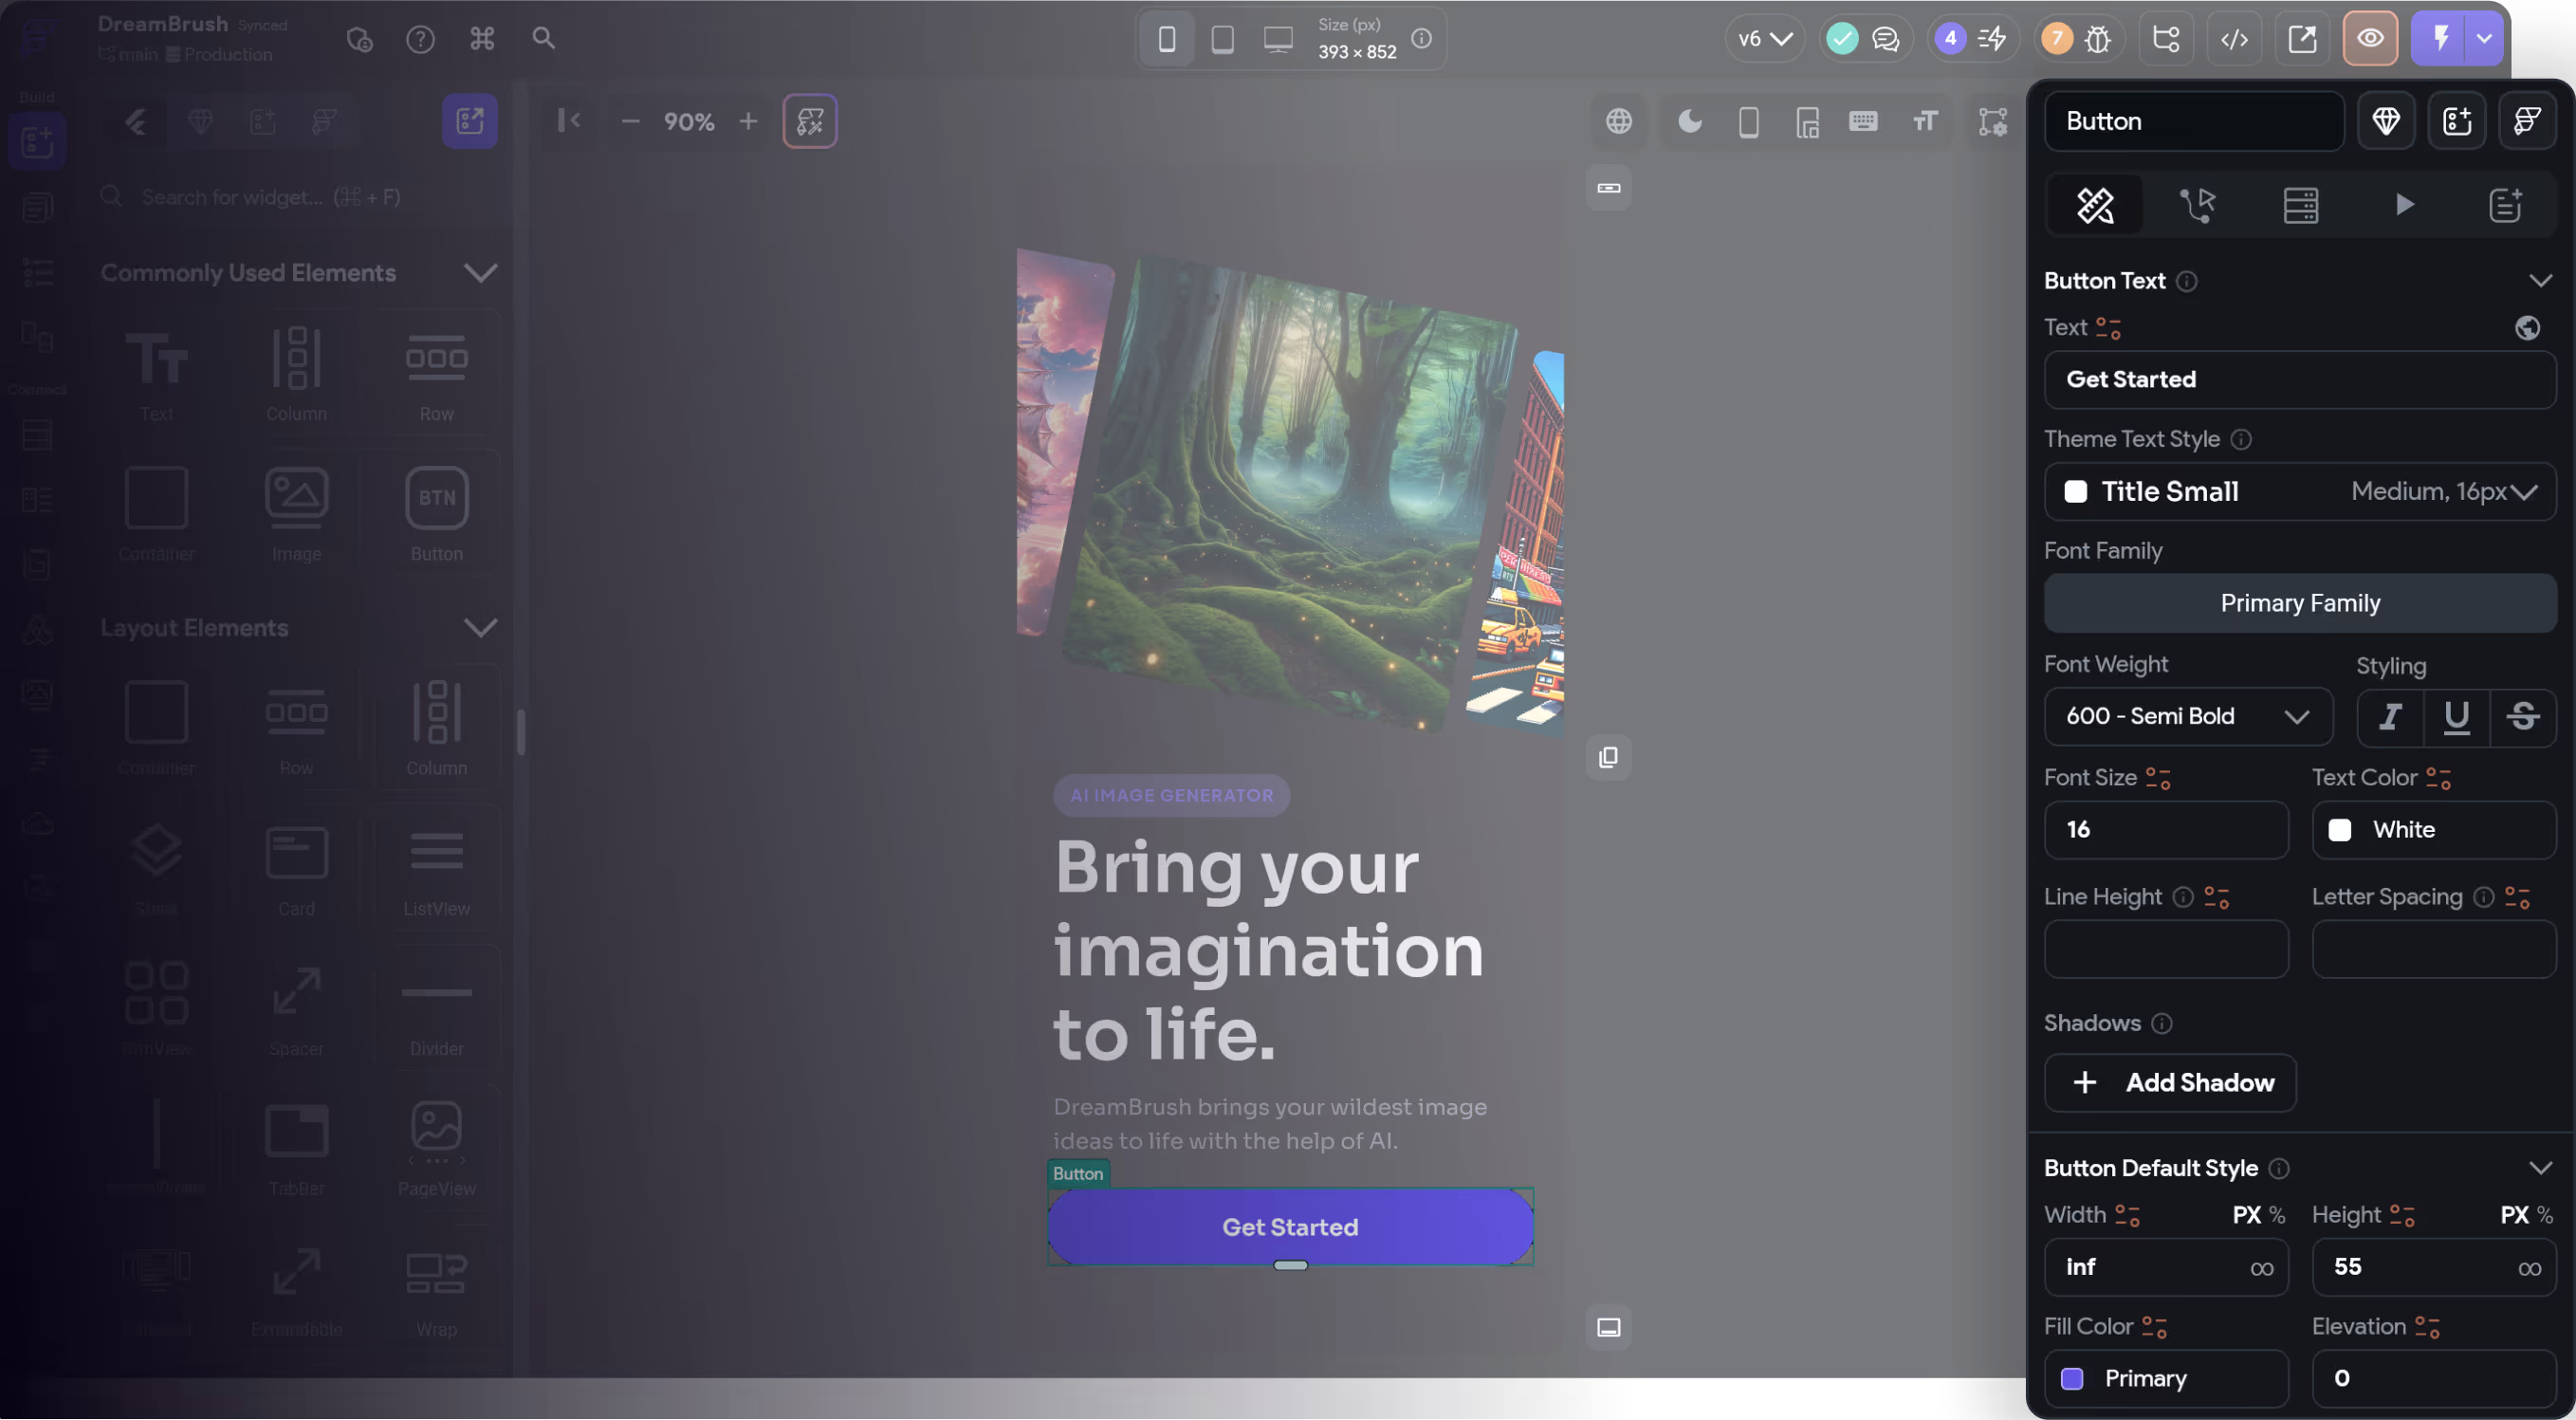
Task: Collapse Layout Elements section
Action: click(481, 628)
